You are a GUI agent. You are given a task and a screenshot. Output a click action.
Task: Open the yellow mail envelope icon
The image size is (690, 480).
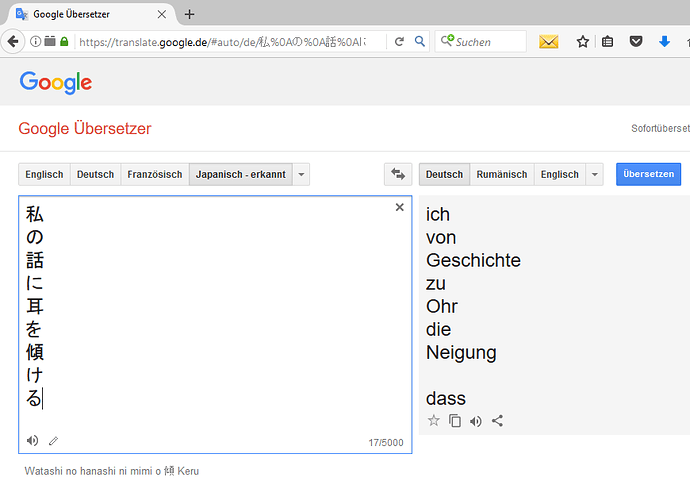click(x=548, y=42)
